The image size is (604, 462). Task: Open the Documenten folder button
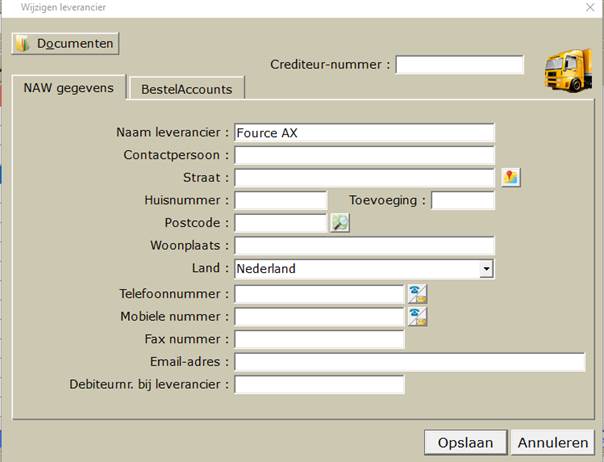click(x=65, y=44)
